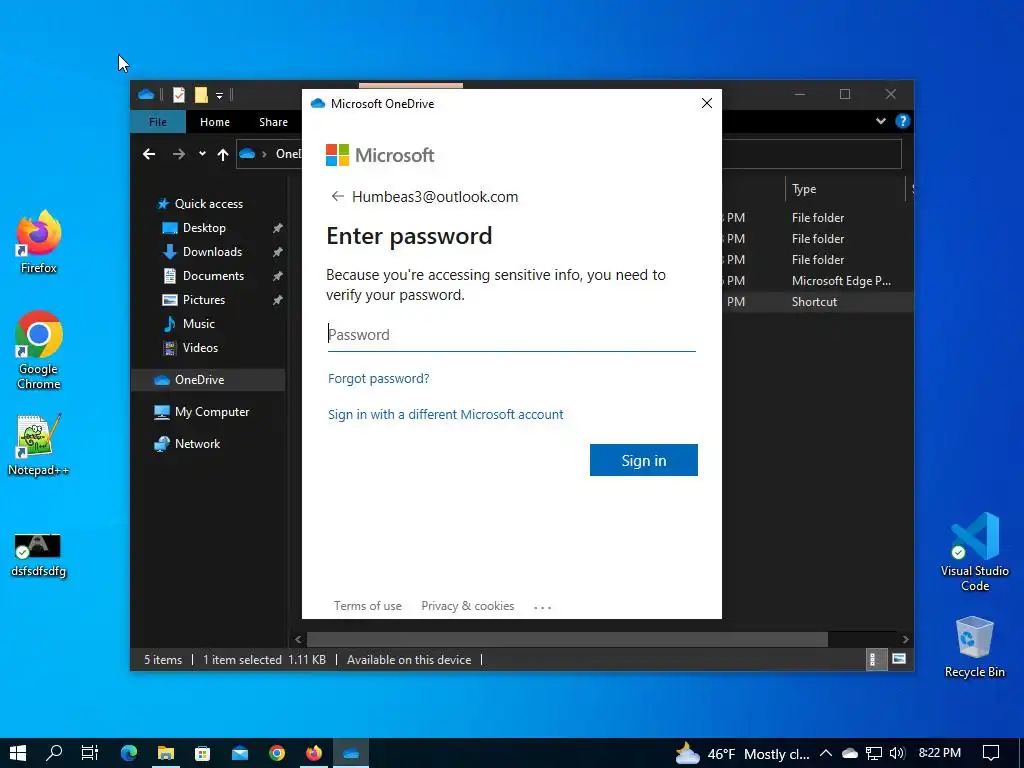Open Task View on the taskbar

click(x=89, y=753)
